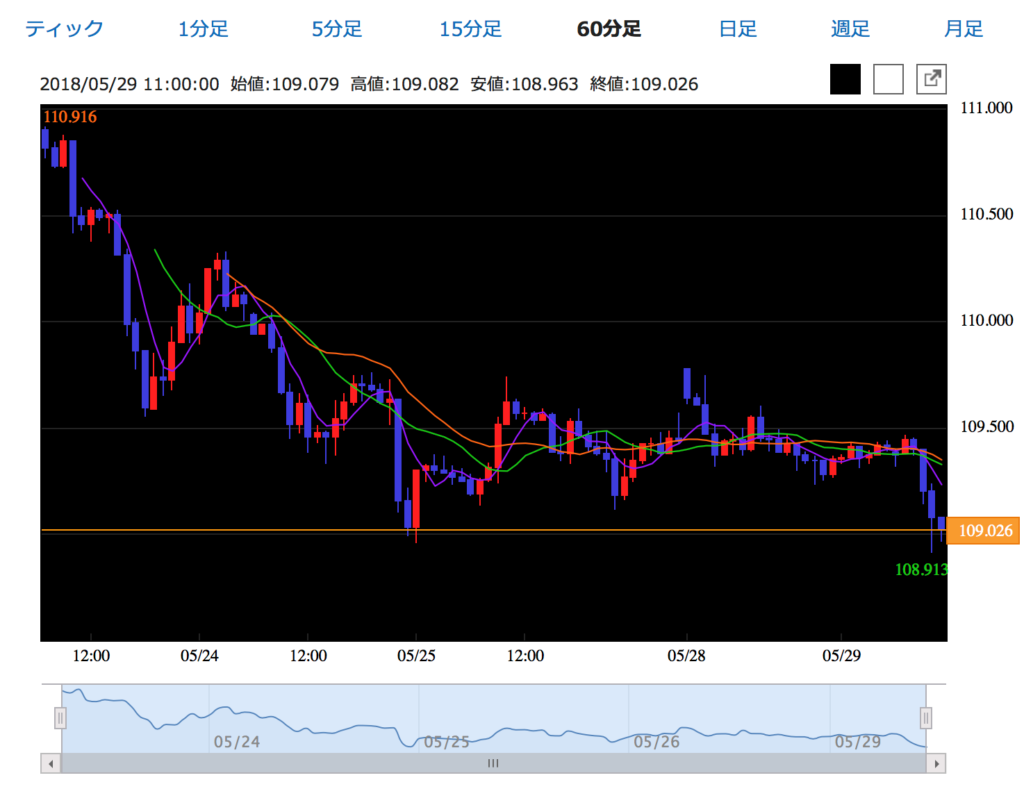Click the 05/29 date label on chart axis
1024x789 pixels.
pos(841,656)
